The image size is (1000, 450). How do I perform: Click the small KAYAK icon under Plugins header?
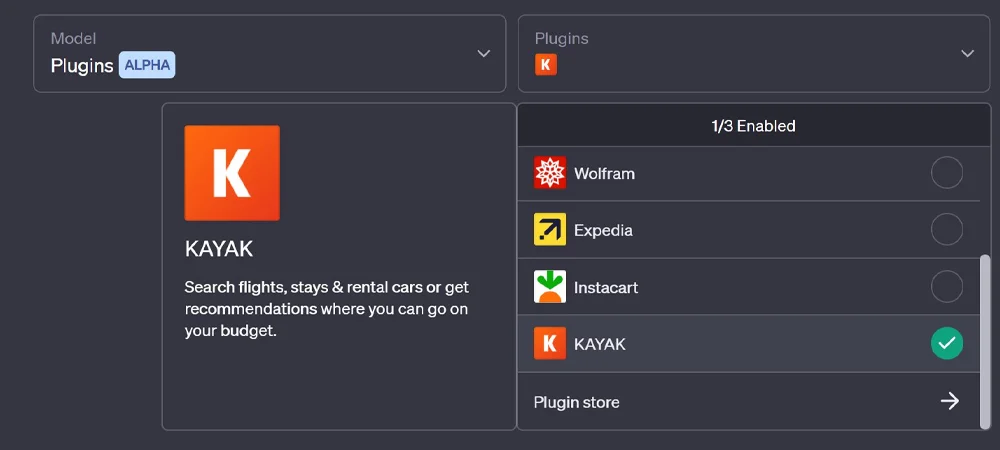point(546,64)
